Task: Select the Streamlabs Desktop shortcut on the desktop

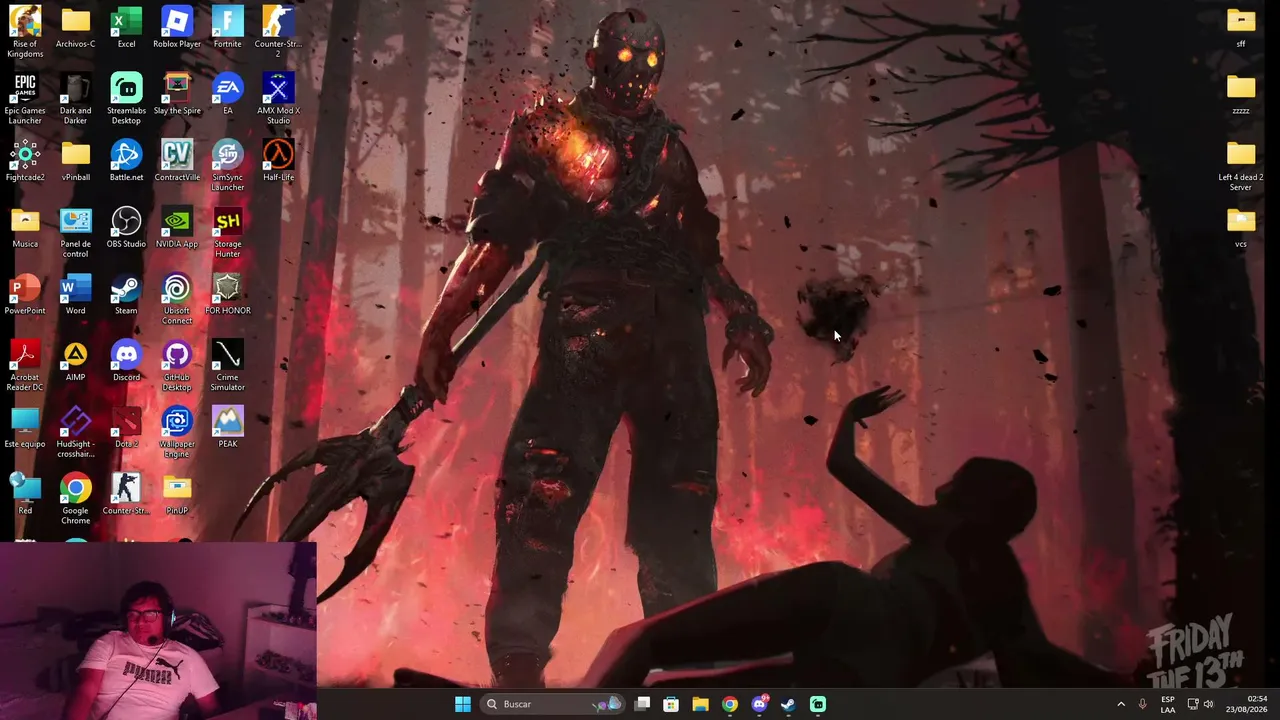Action: click(126, 98)
